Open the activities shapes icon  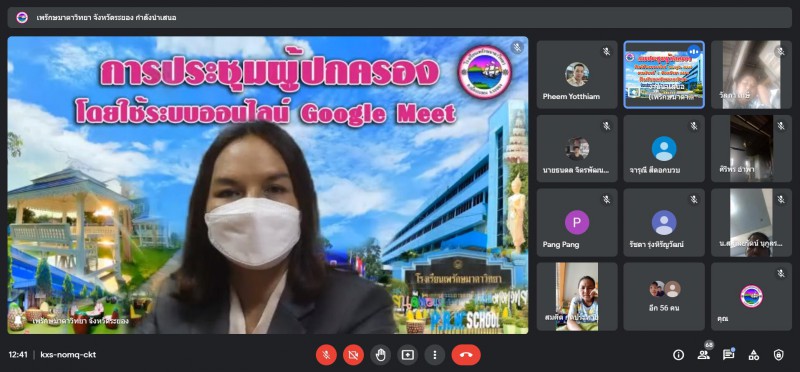coord(754,355)
